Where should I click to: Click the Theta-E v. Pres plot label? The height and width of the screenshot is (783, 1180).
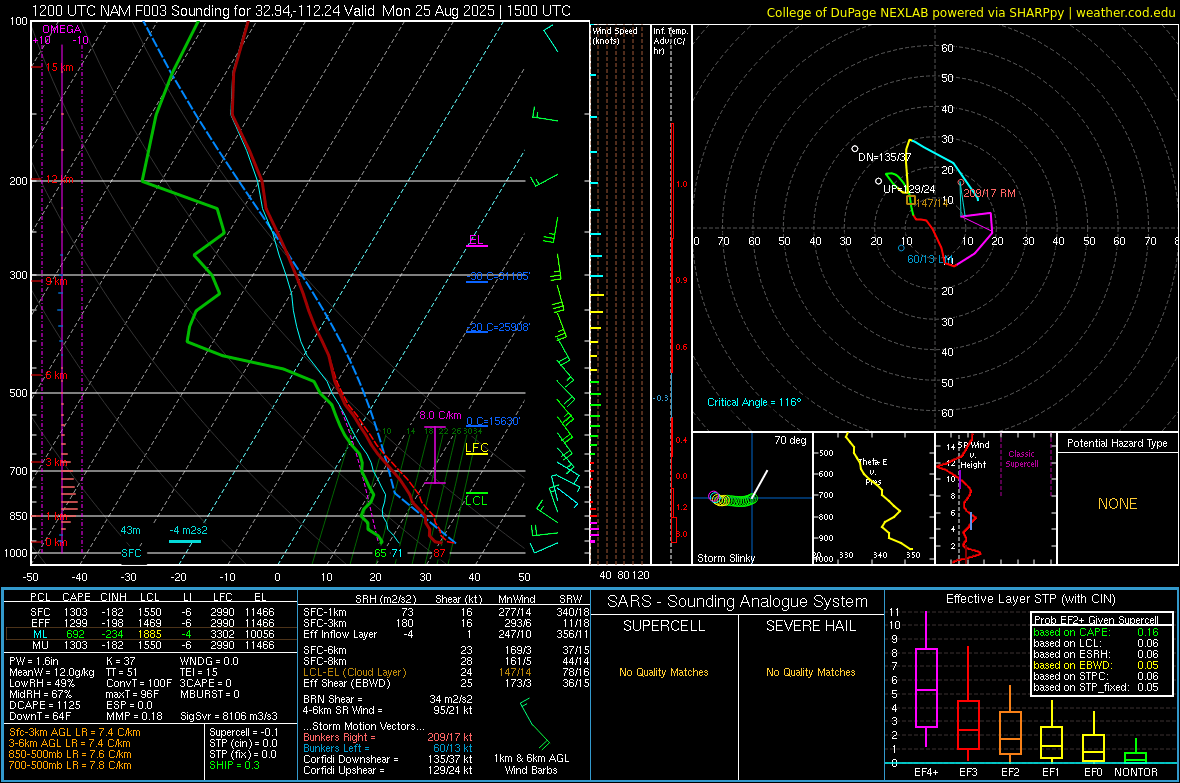873,471
